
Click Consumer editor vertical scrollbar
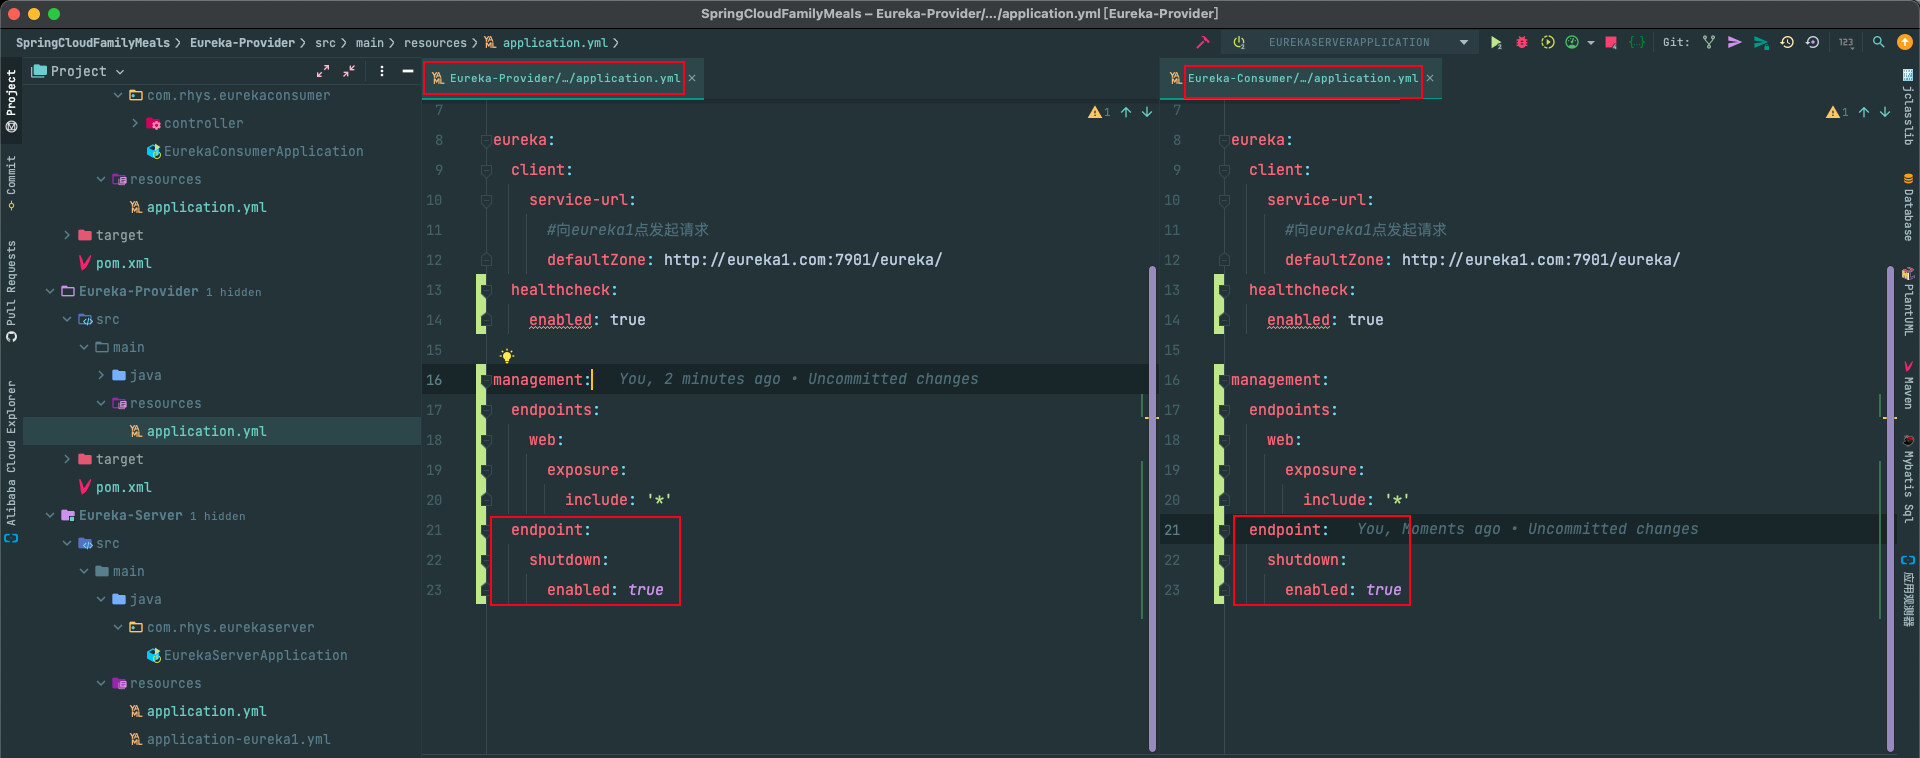(x=1891, y=508)
